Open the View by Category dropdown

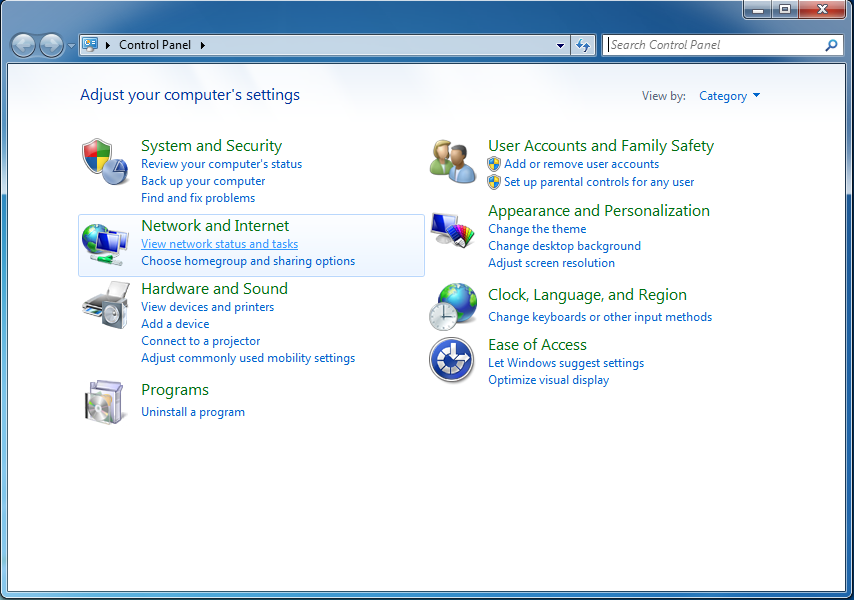coord(729,96)
